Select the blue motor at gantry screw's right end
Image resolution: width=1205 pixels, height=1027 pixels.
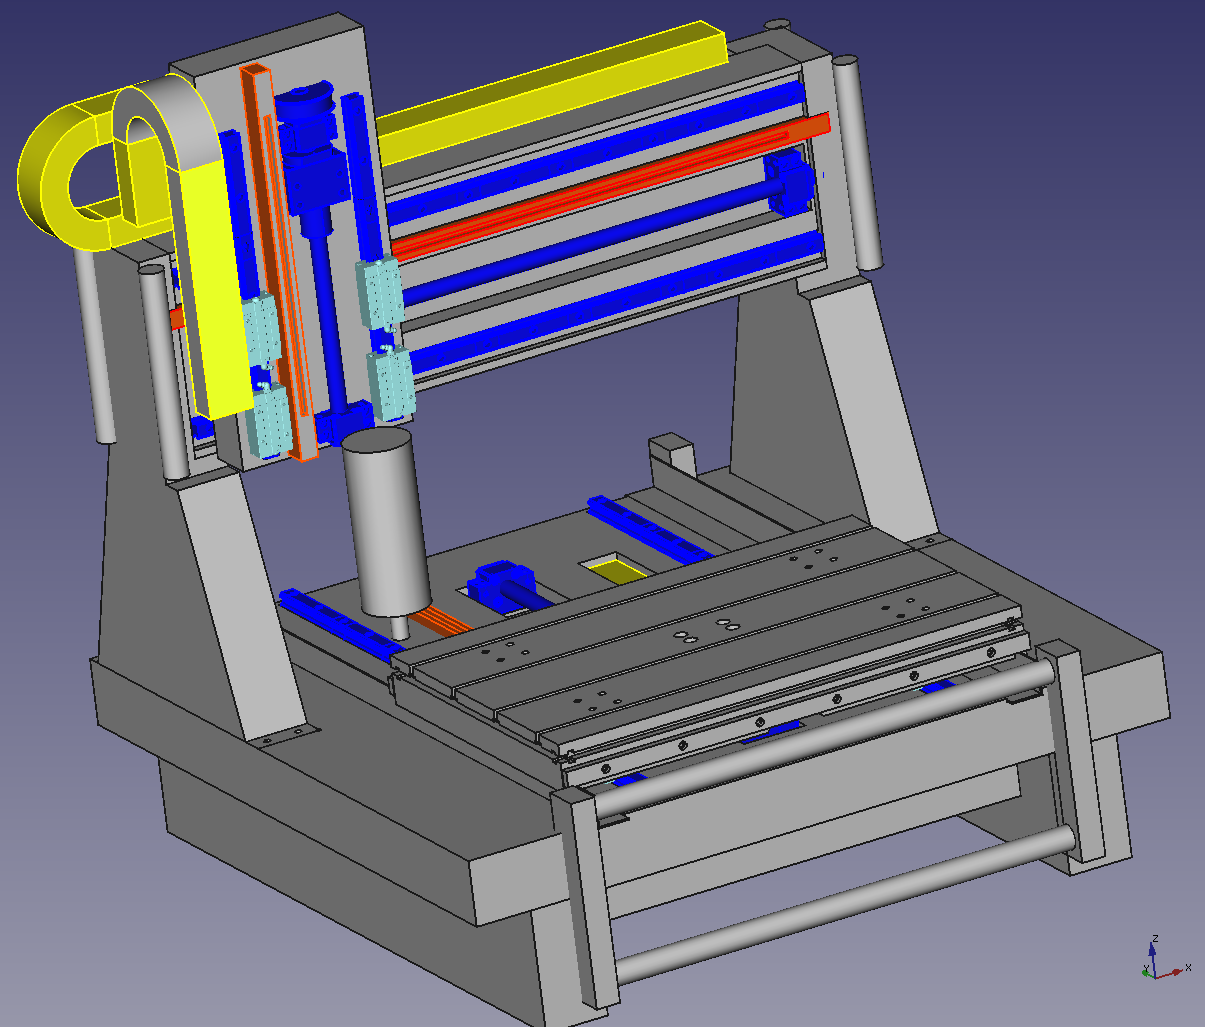tap(790, 183)
